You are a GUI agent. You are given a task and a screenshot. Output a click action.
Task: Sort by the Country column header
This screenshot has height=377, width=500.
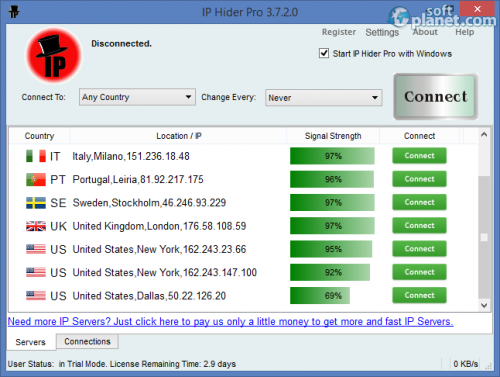39,136
